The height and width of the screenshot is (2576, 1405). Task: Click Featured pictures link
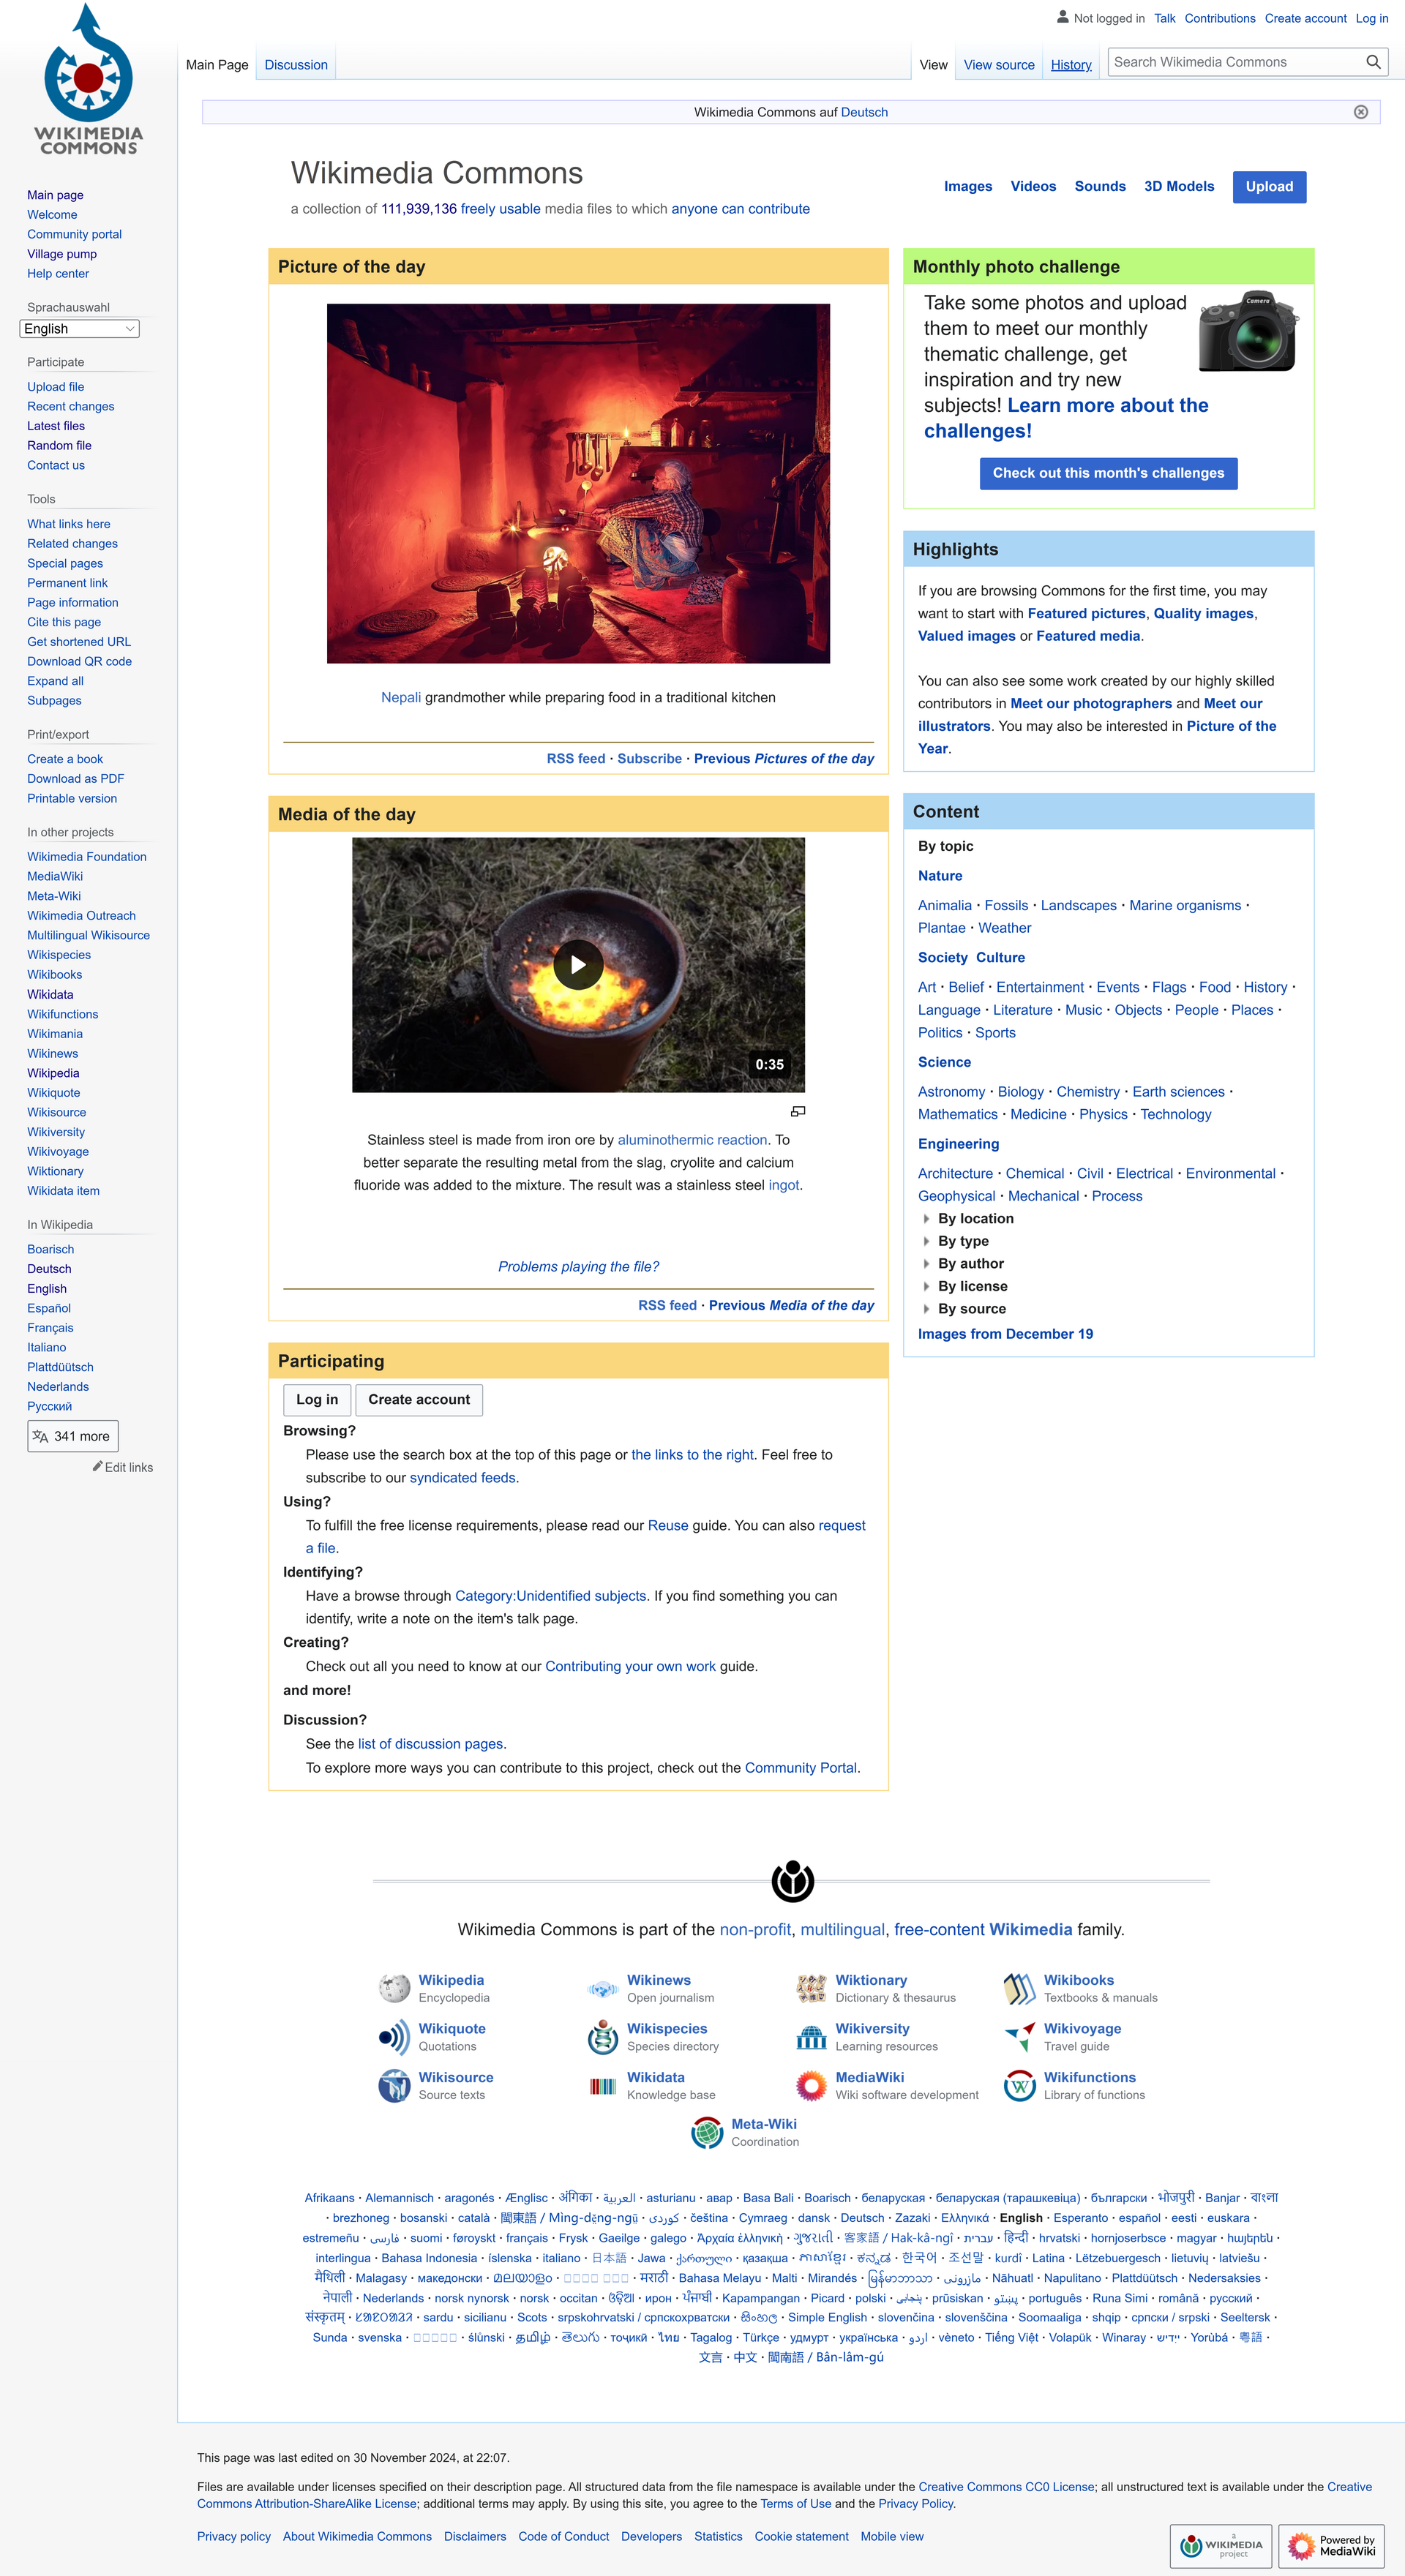click(x=1086, y=614)
